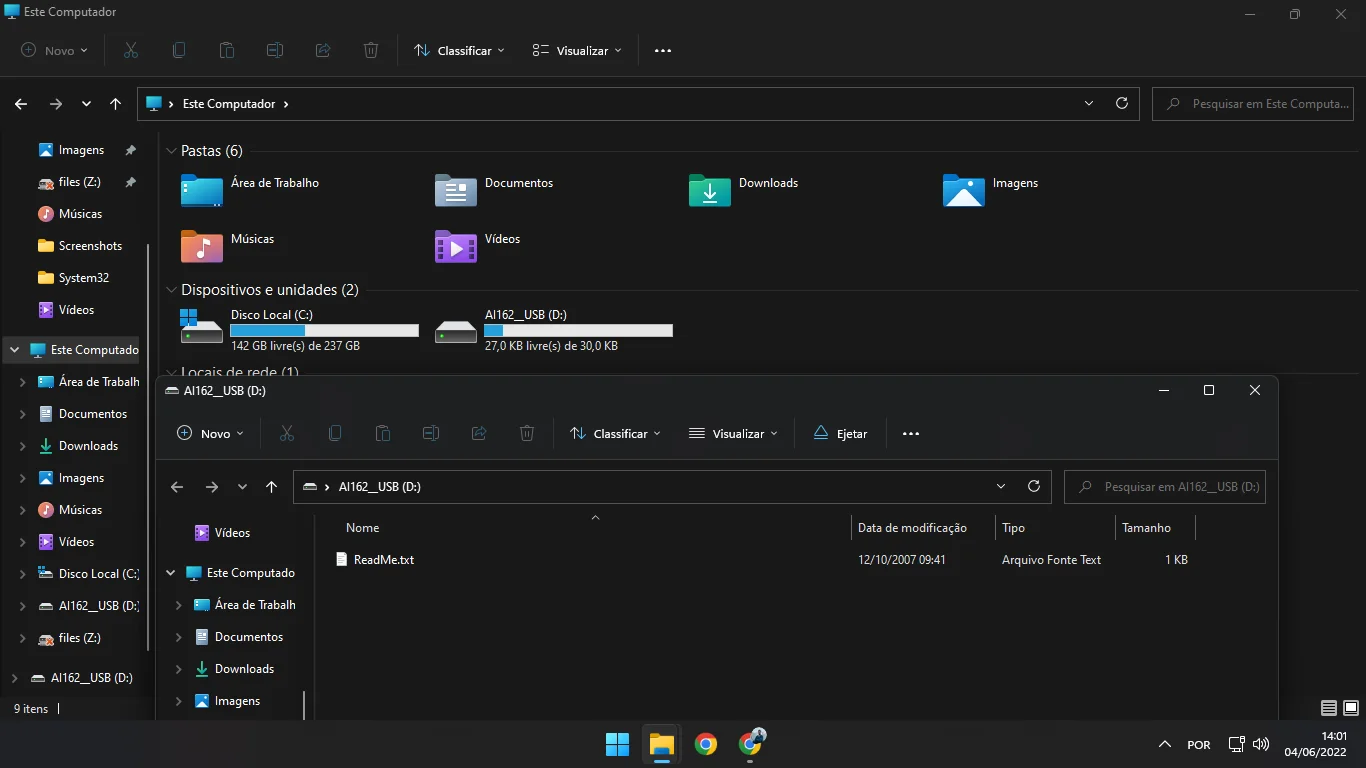Select the Disco Local (C:) drive tile

point(299,330)
